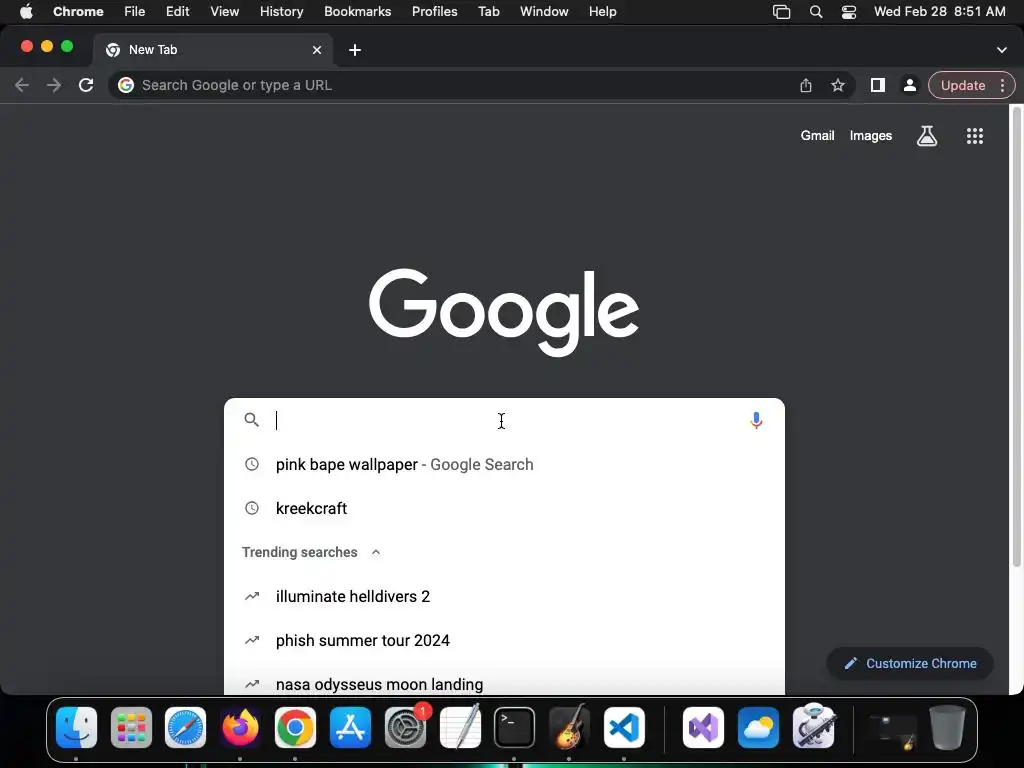
Task: Launch Safari from the dock
Action: tap(185, 728)
